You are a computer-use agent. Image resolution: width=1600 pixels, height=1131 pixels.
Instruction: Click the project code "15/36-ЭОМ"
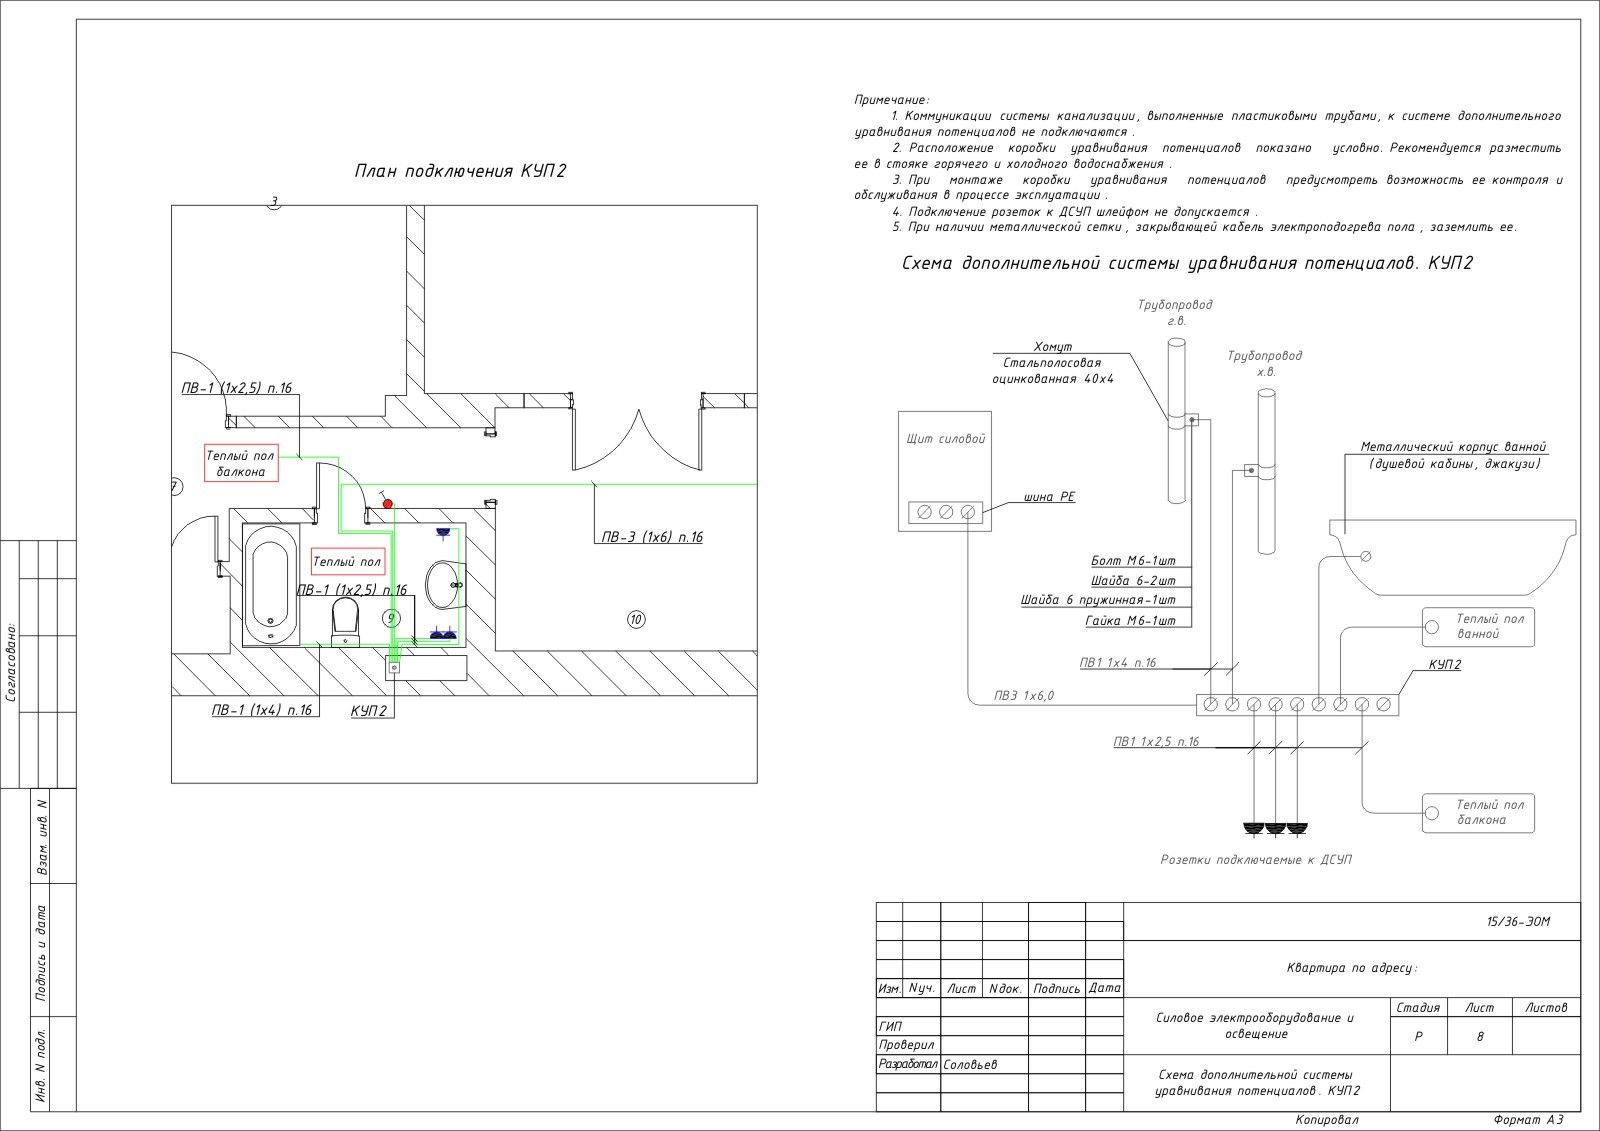click(x=1519, y=922)
